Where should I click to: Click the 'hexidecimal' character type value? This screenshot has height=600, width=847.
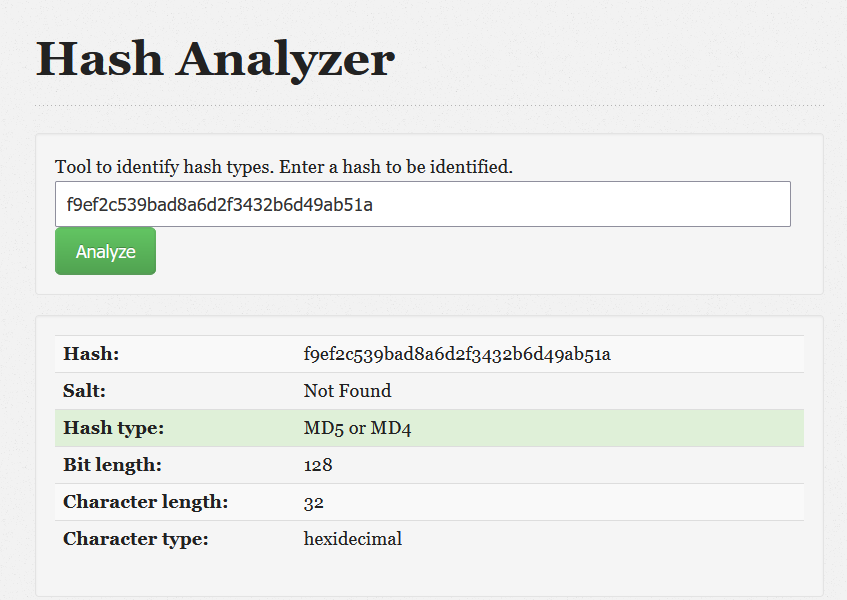pos(352,539)
